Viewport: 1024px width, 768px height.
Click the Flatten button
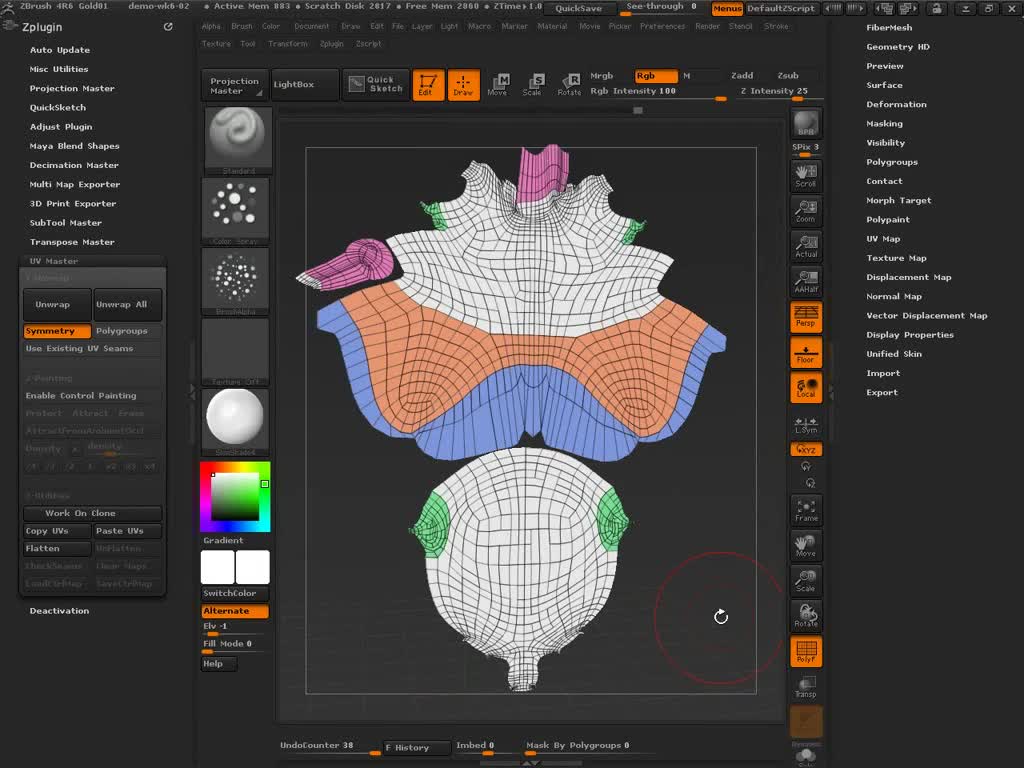tap(57, 549)
